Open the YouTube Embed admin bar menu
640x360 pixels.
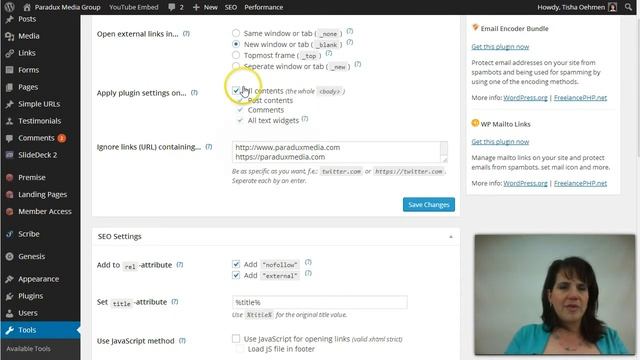pyautogui.click(x=133, y=7)
